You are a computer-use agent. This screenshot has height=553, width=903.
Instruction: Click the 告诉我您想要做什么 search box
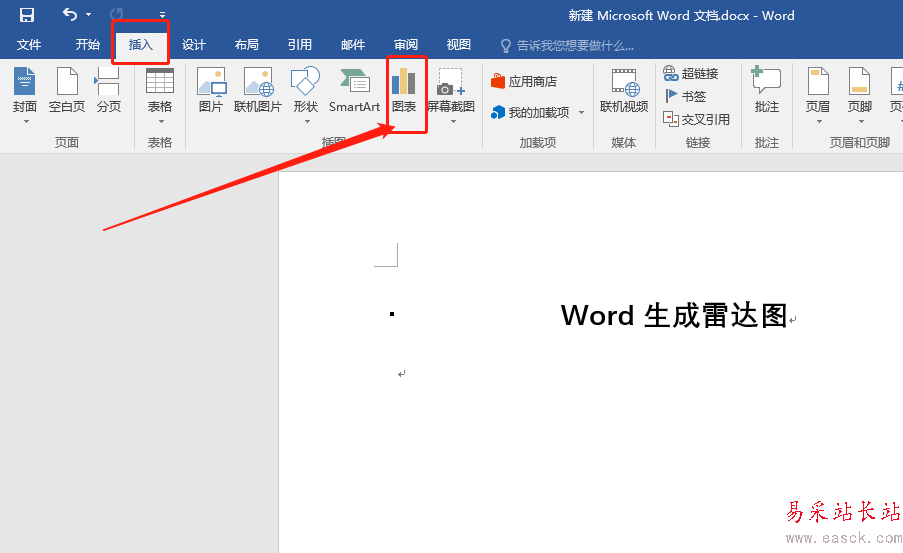pos(567,46)
